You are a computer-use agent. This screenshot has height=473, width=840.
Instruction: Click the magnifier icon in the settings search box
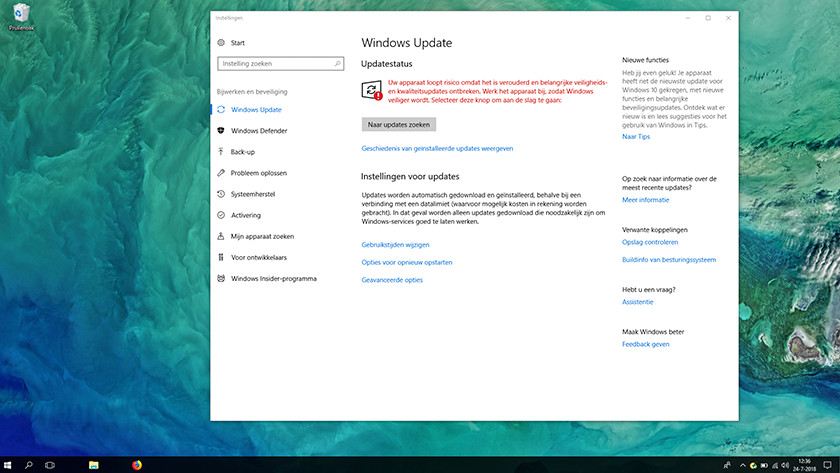pos(338,64)
